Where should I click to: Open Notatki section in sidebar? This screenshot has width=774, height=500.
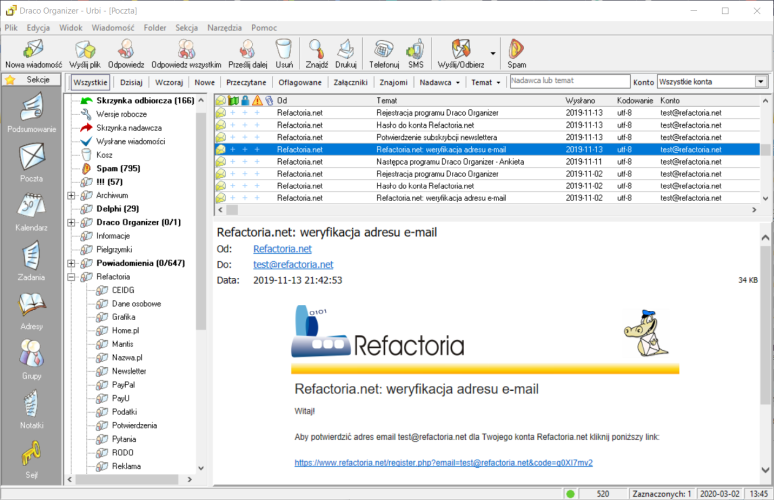pyautogui.click(x=32, y=410)
